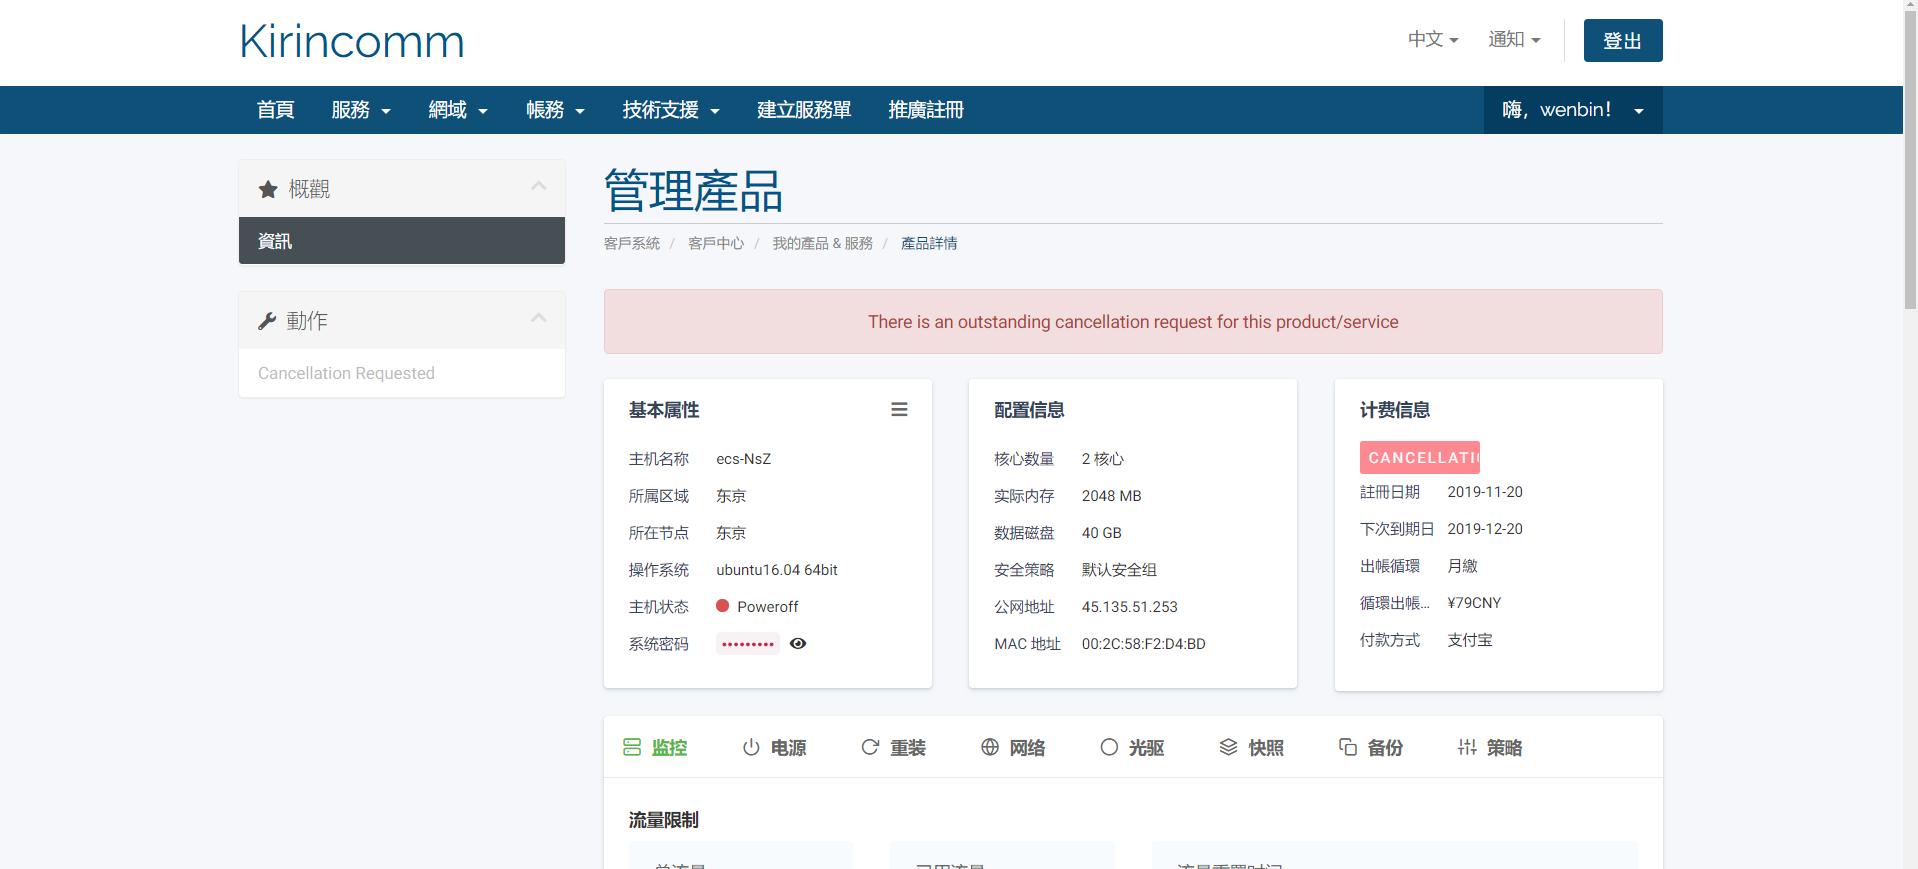Expand the 服務 navigation menu
This screenshot has width=1918, height=869.
[x=361, y=110]
